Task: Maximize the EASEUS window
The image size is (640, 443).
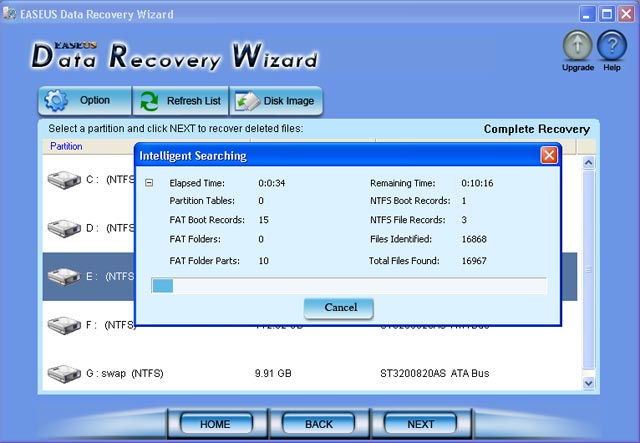Action: 607,15
